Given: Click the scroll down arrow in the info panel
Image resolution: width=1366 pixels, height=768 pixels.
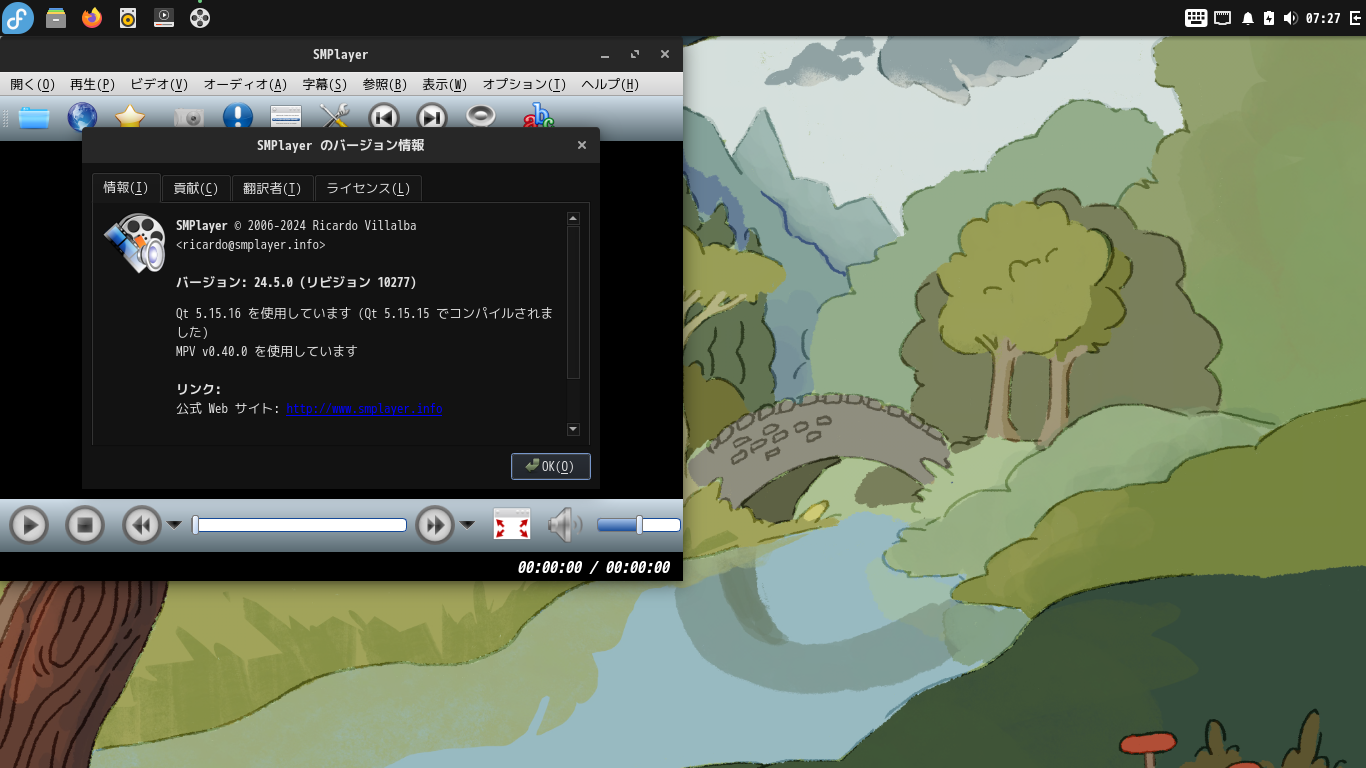Looking at the screenshot, I should coord(573,429).
